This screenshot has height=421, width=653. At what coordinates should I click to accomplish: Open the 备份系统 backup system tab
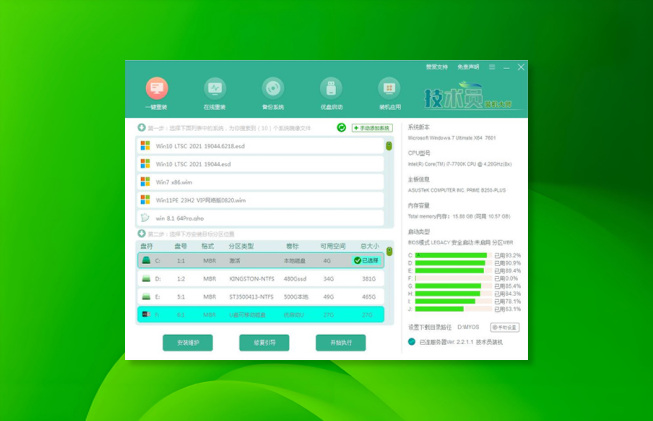tap(273, 94)
